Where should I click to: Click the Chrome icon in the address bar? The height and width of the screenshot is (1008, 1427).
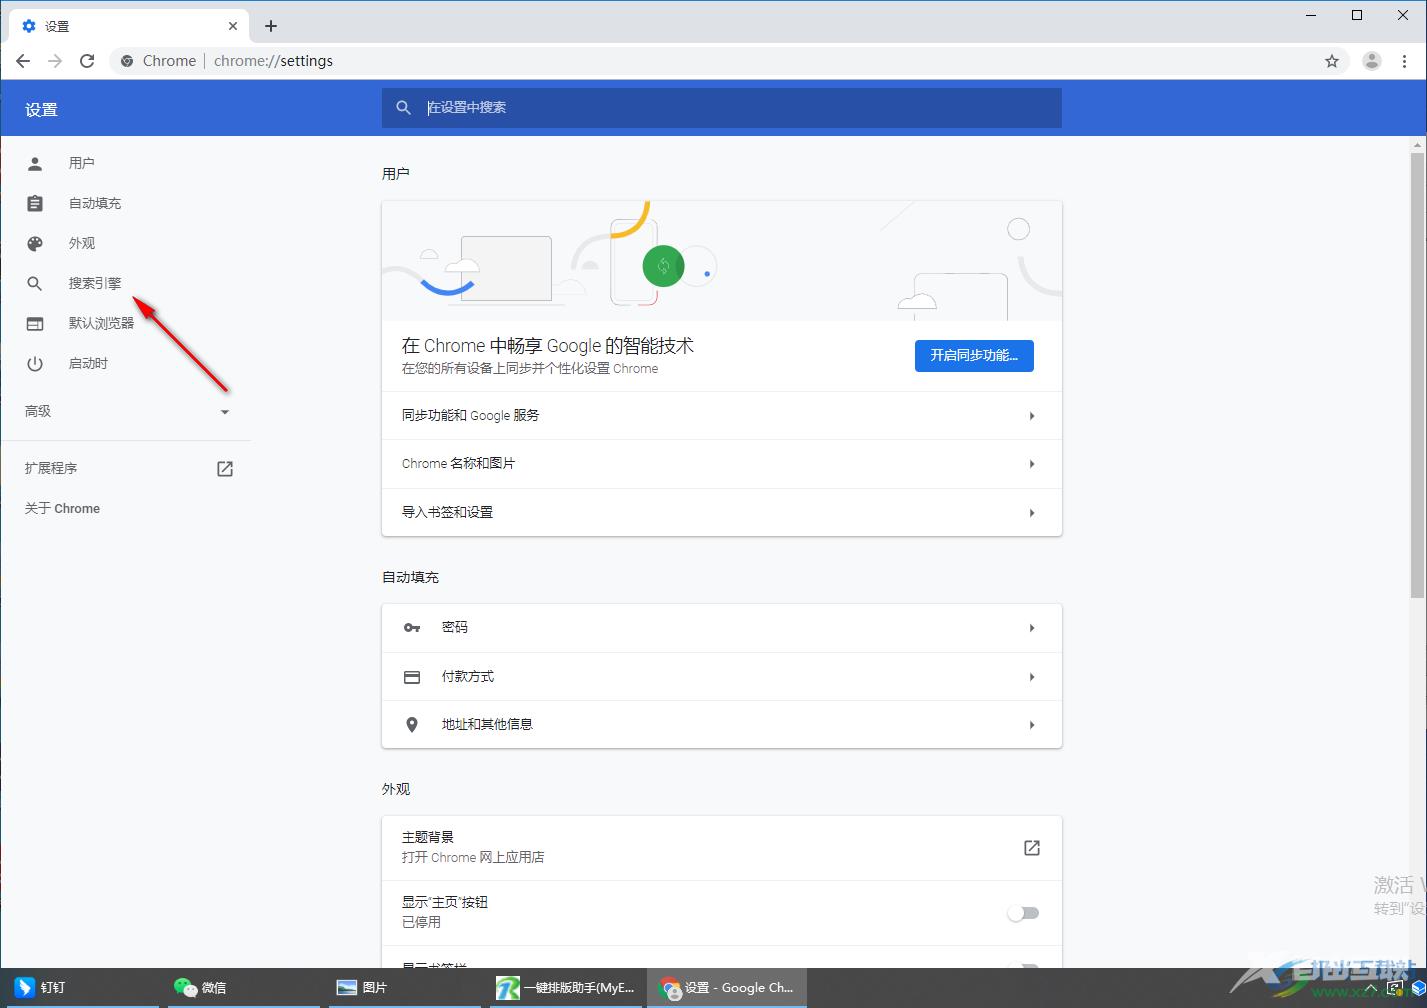[127, 61]
